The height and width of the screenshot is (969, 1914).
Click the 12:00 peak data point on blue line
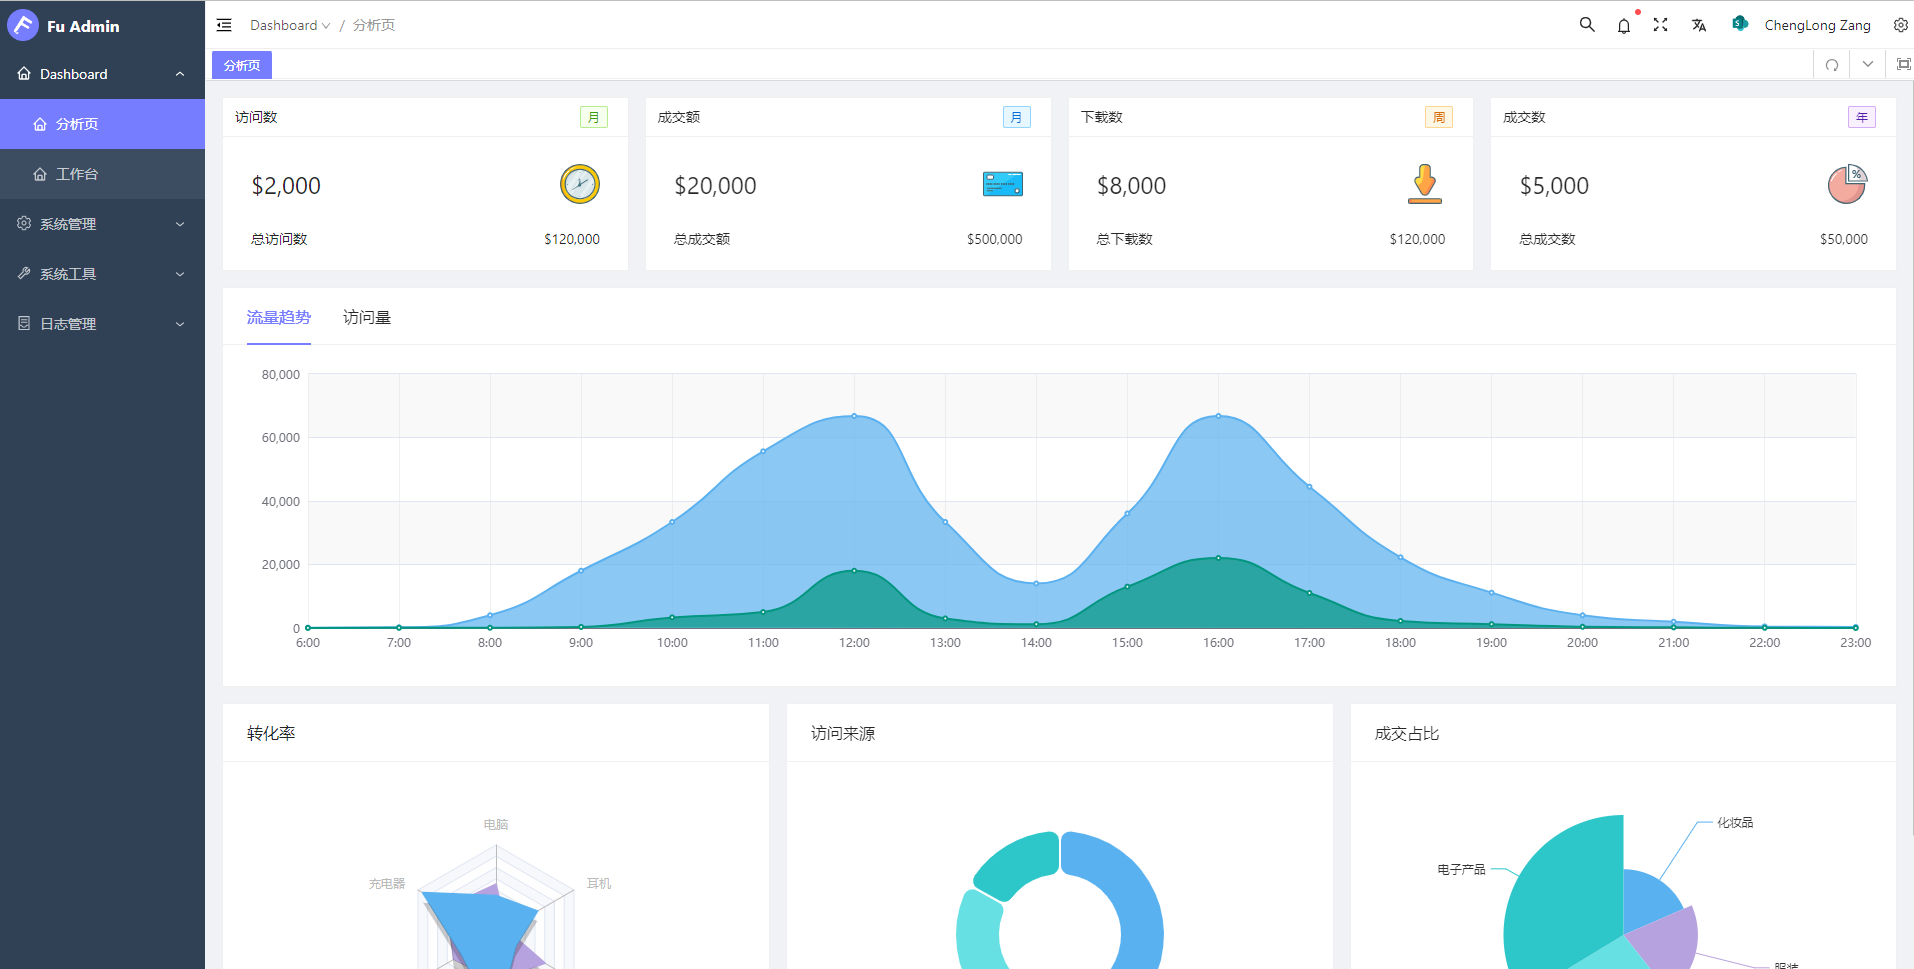(x=854, y=416)
